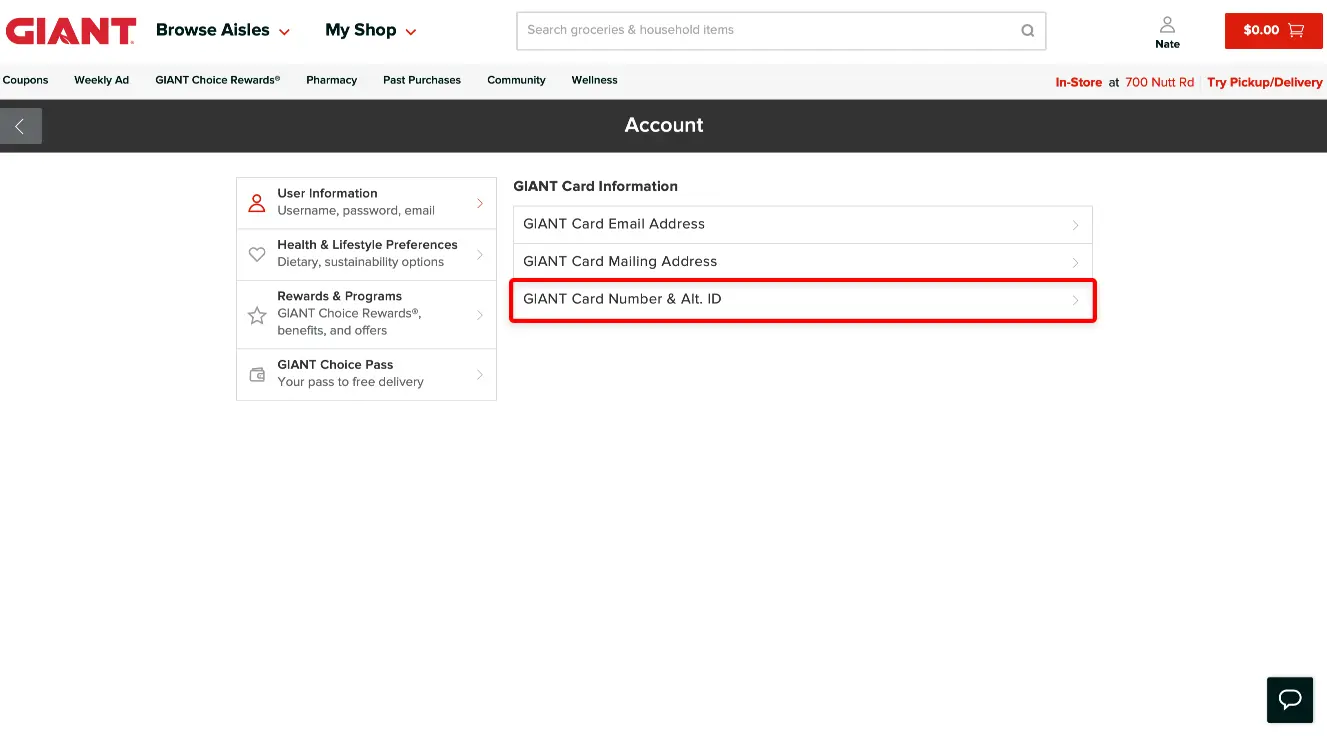Viewport: 1327px width, 745px height.
Task: Click the User Information person icon
Action: pyautogui.click(x=257, y=203)
